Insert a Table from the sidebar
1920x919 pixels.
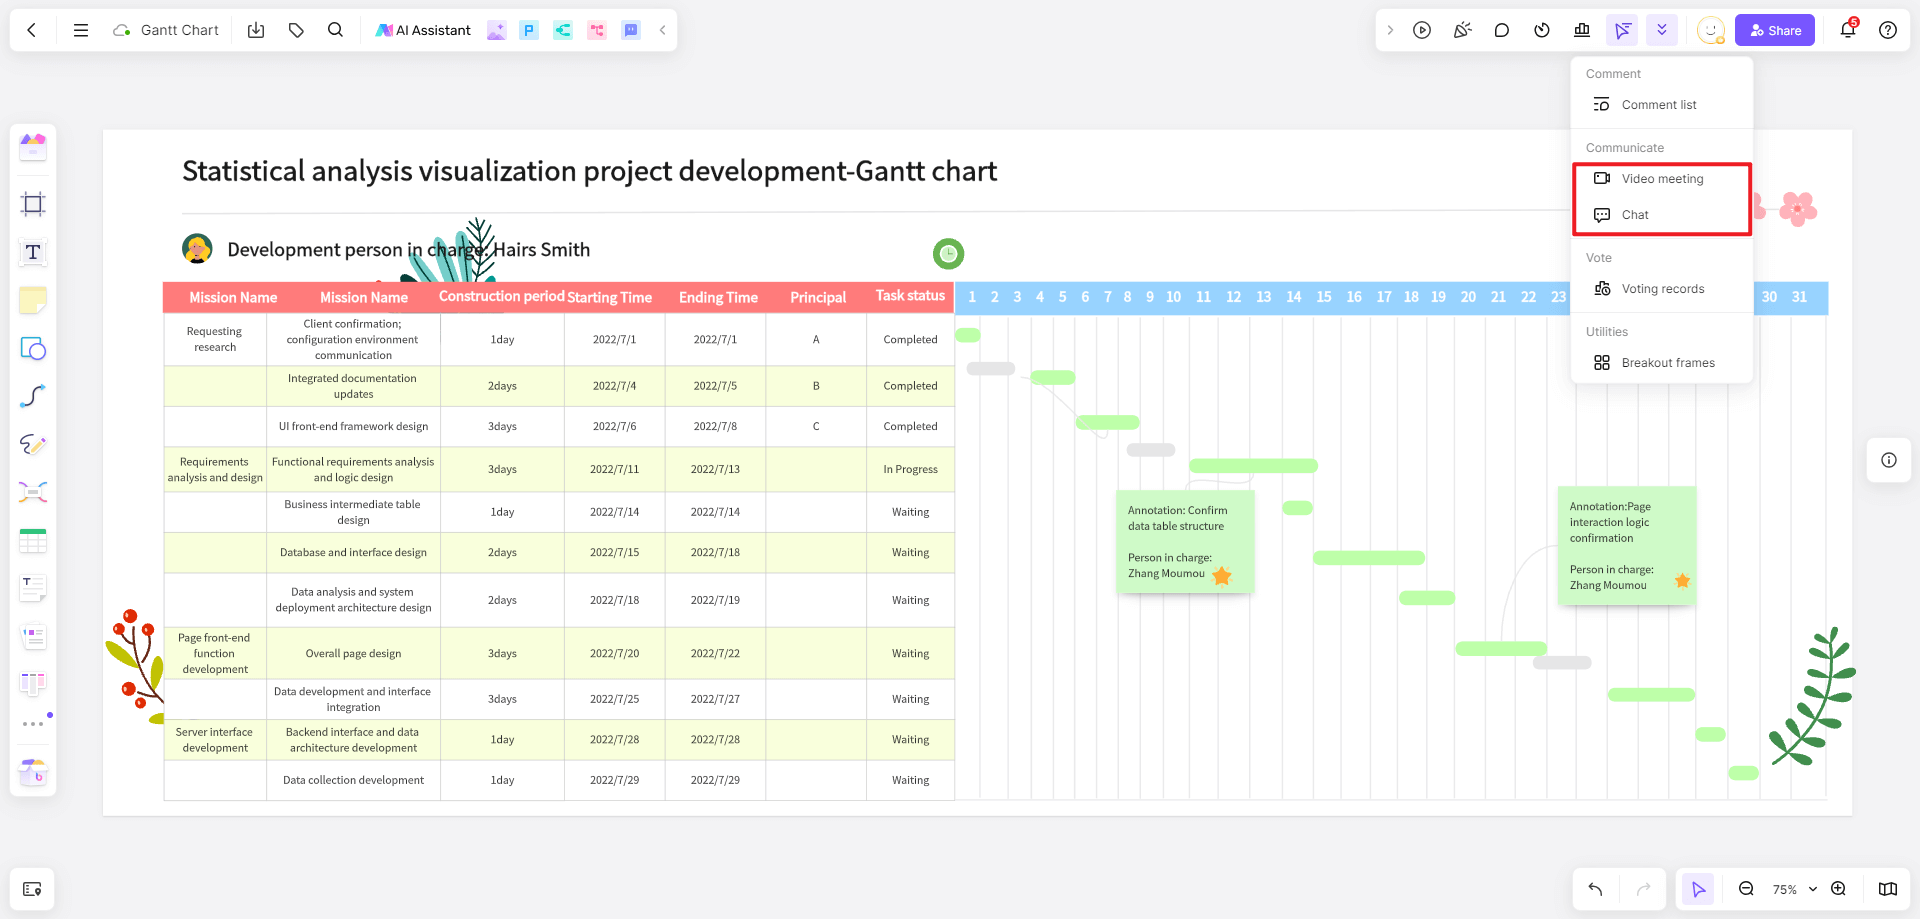[x=33, y=541]
